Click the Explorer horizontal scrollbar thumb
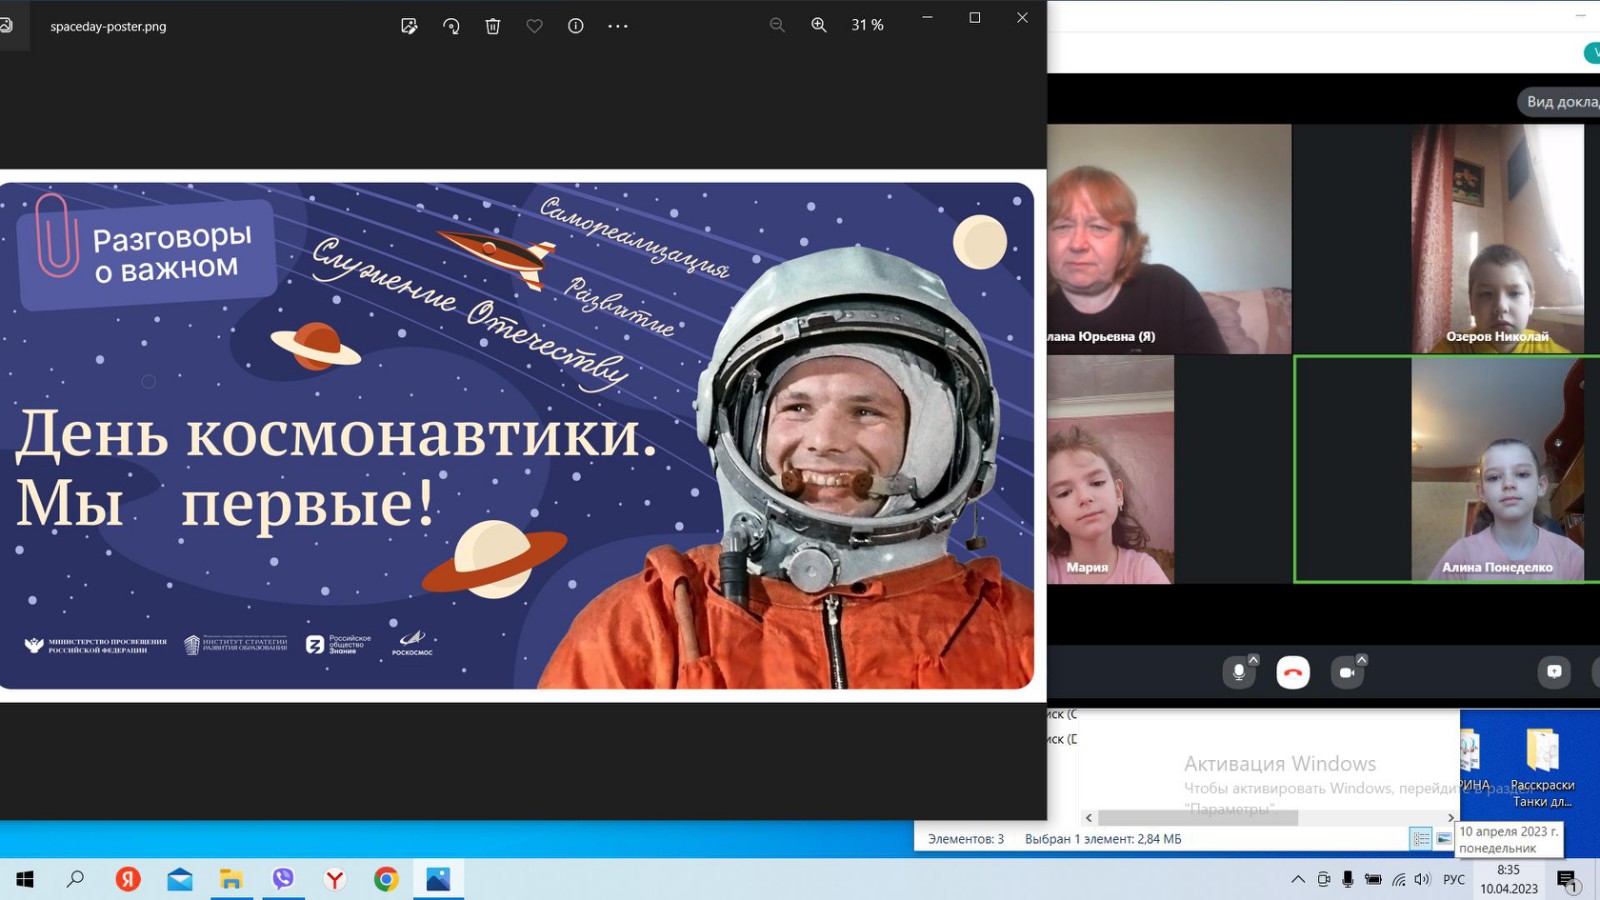 pos(1198,818)
